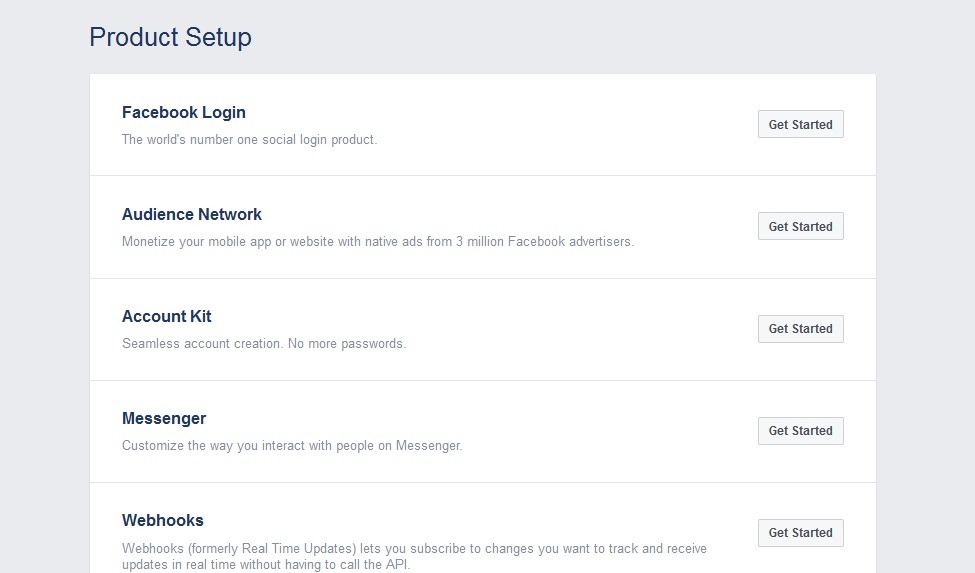Click 'The world's number one social login product' text
975x573 pixels.
pyautogui.click(x=249, y=139)
